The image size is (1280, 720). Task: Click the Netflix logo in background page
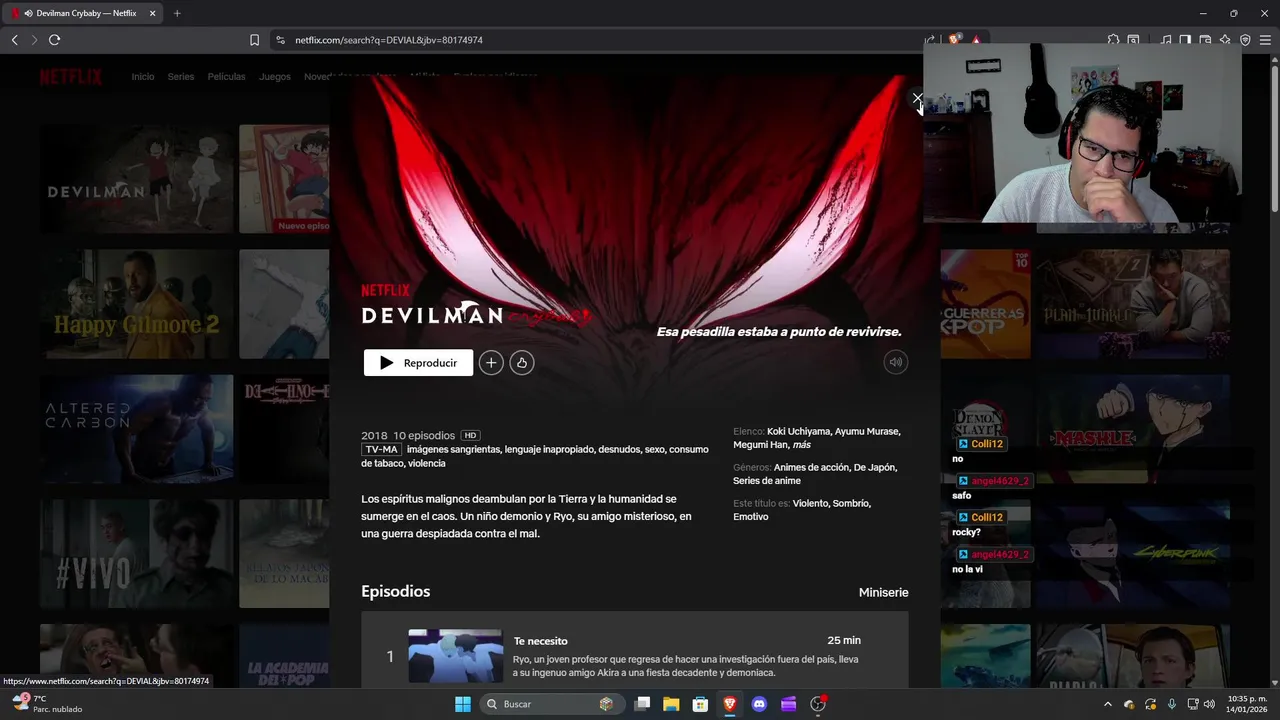71,77
